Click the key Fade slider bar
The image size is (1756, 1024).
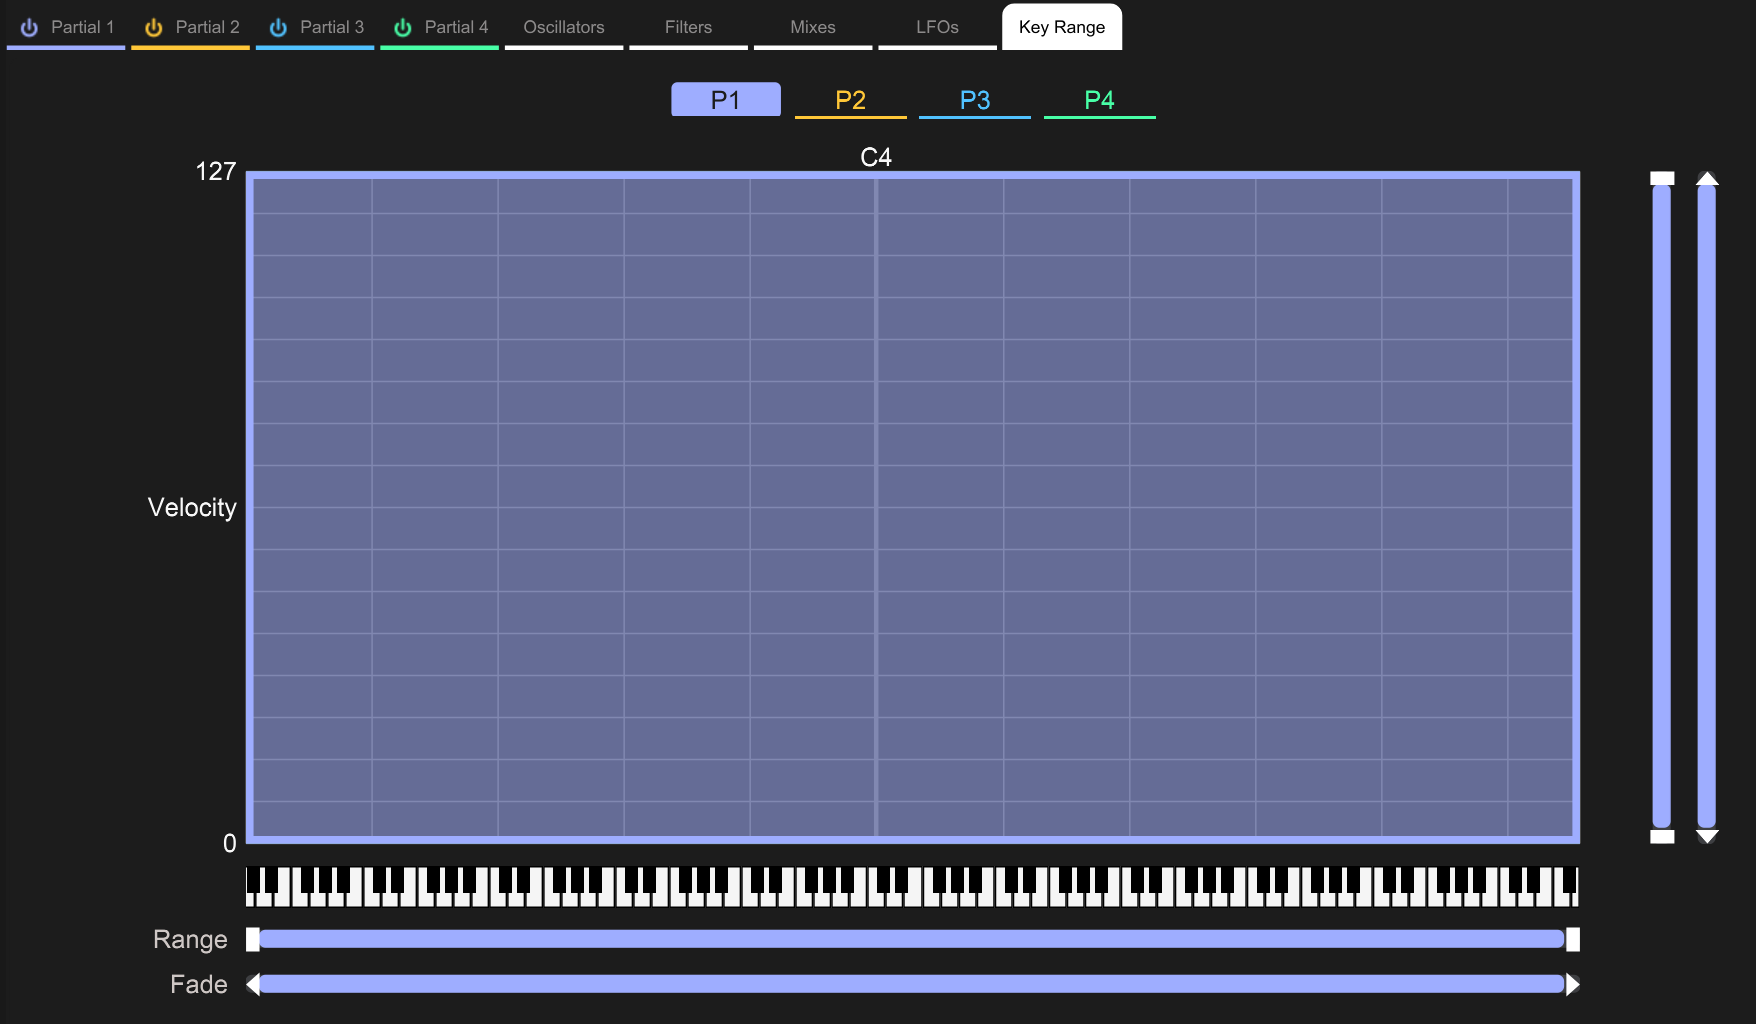click(x=912, y=984)
